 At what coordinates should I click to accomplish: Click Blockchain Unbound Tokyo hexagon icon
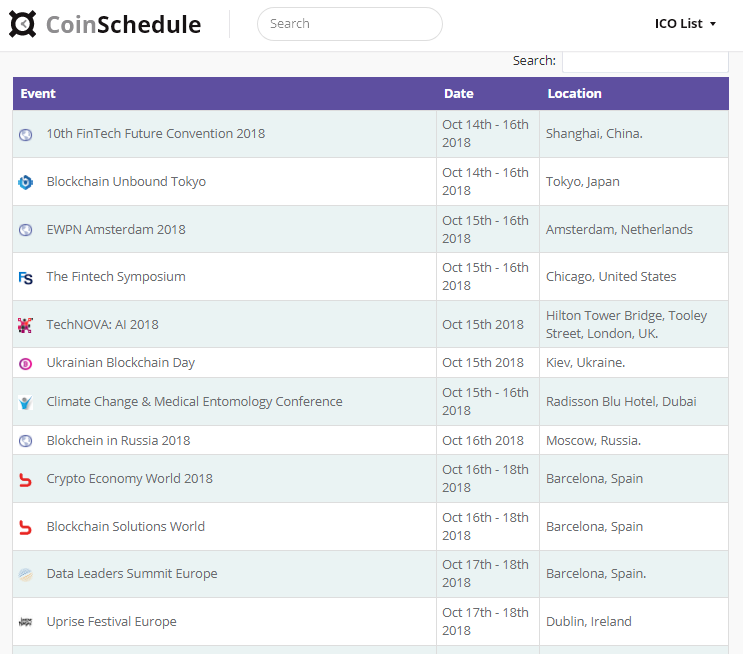pos(26,182)
